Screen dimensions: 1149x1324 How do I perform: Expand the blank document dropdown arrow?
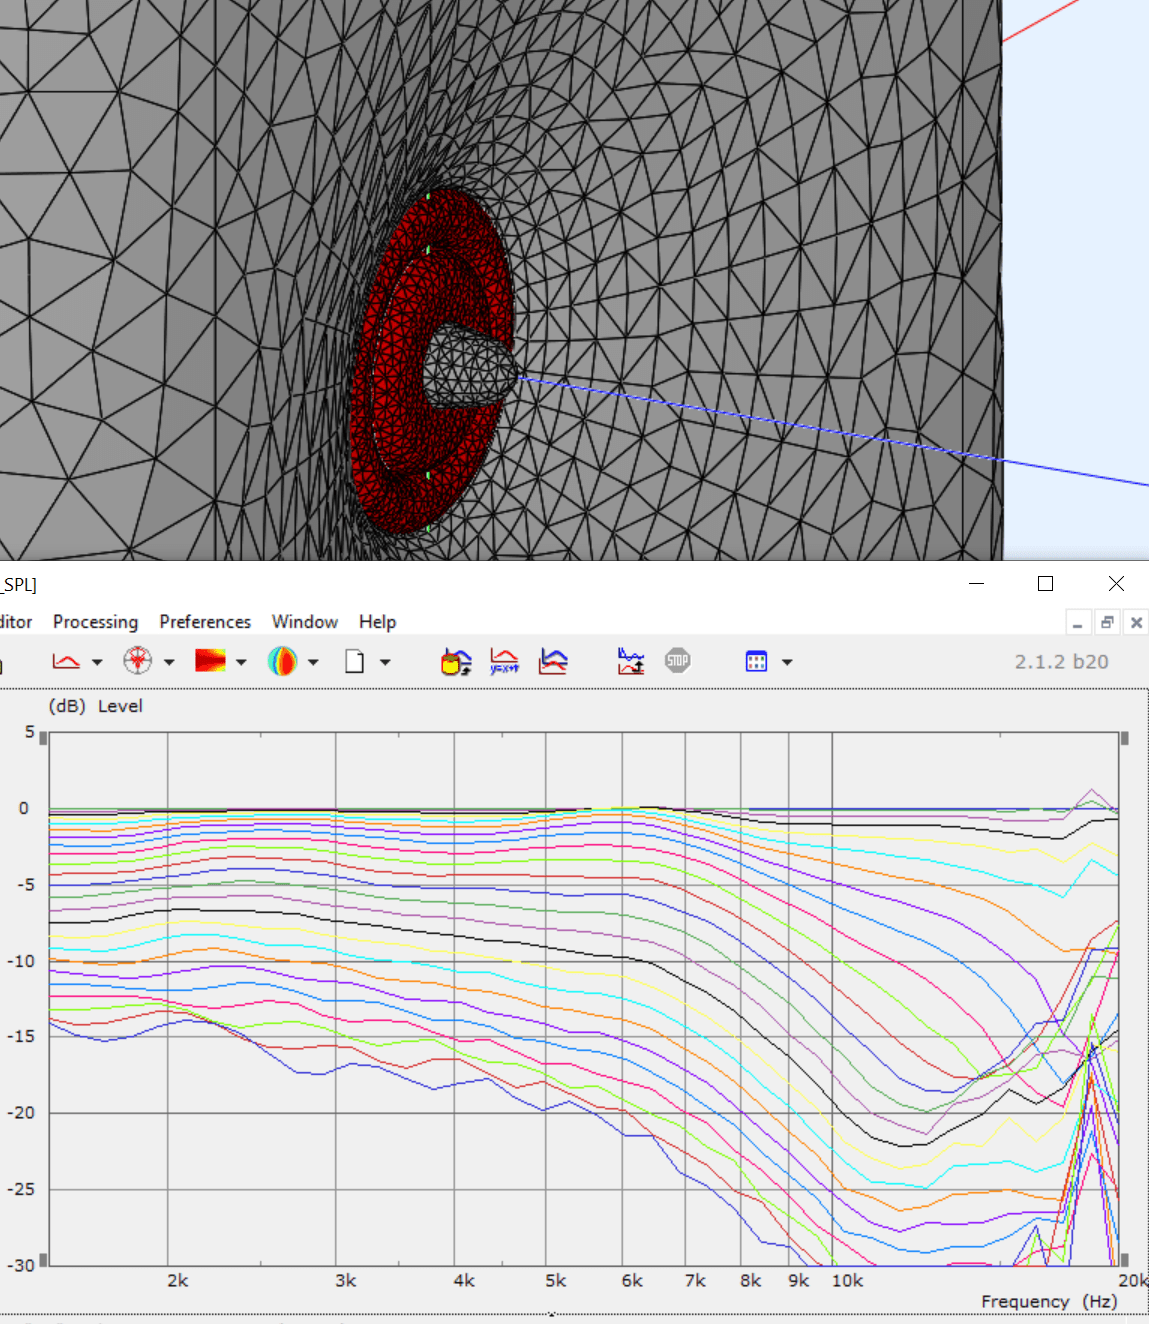385,662
